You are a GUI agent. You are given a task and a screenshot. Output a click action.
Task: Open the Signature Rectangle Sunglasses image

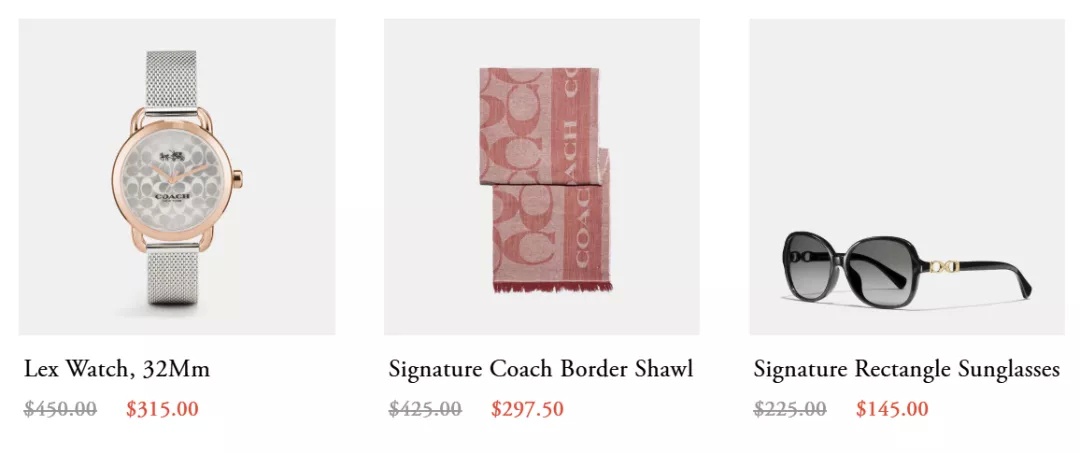[x=907, y=177]
